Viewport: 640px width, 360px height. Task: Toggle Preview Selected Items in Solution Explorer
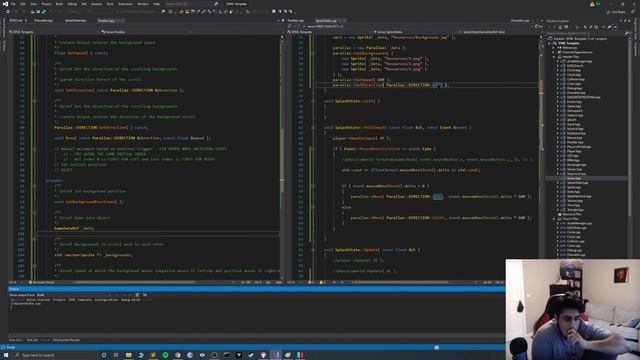615,27
